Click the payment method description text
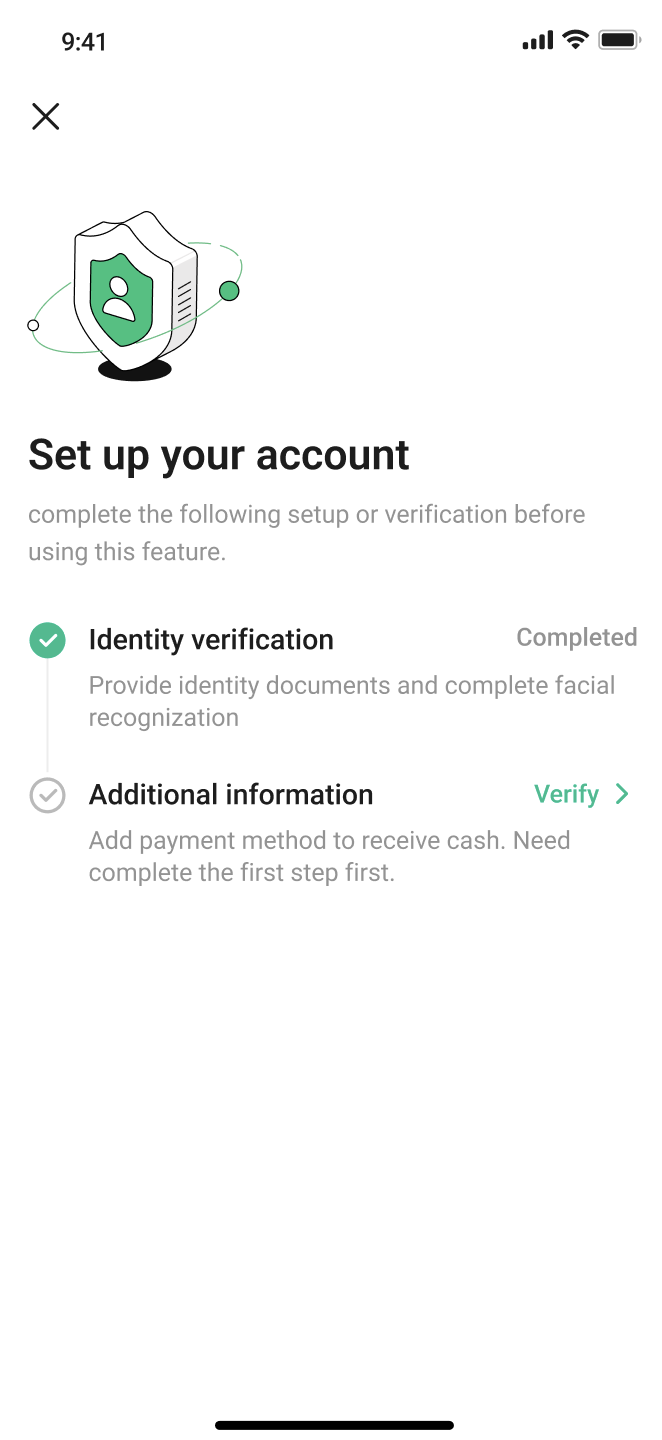 pos(329,856)
